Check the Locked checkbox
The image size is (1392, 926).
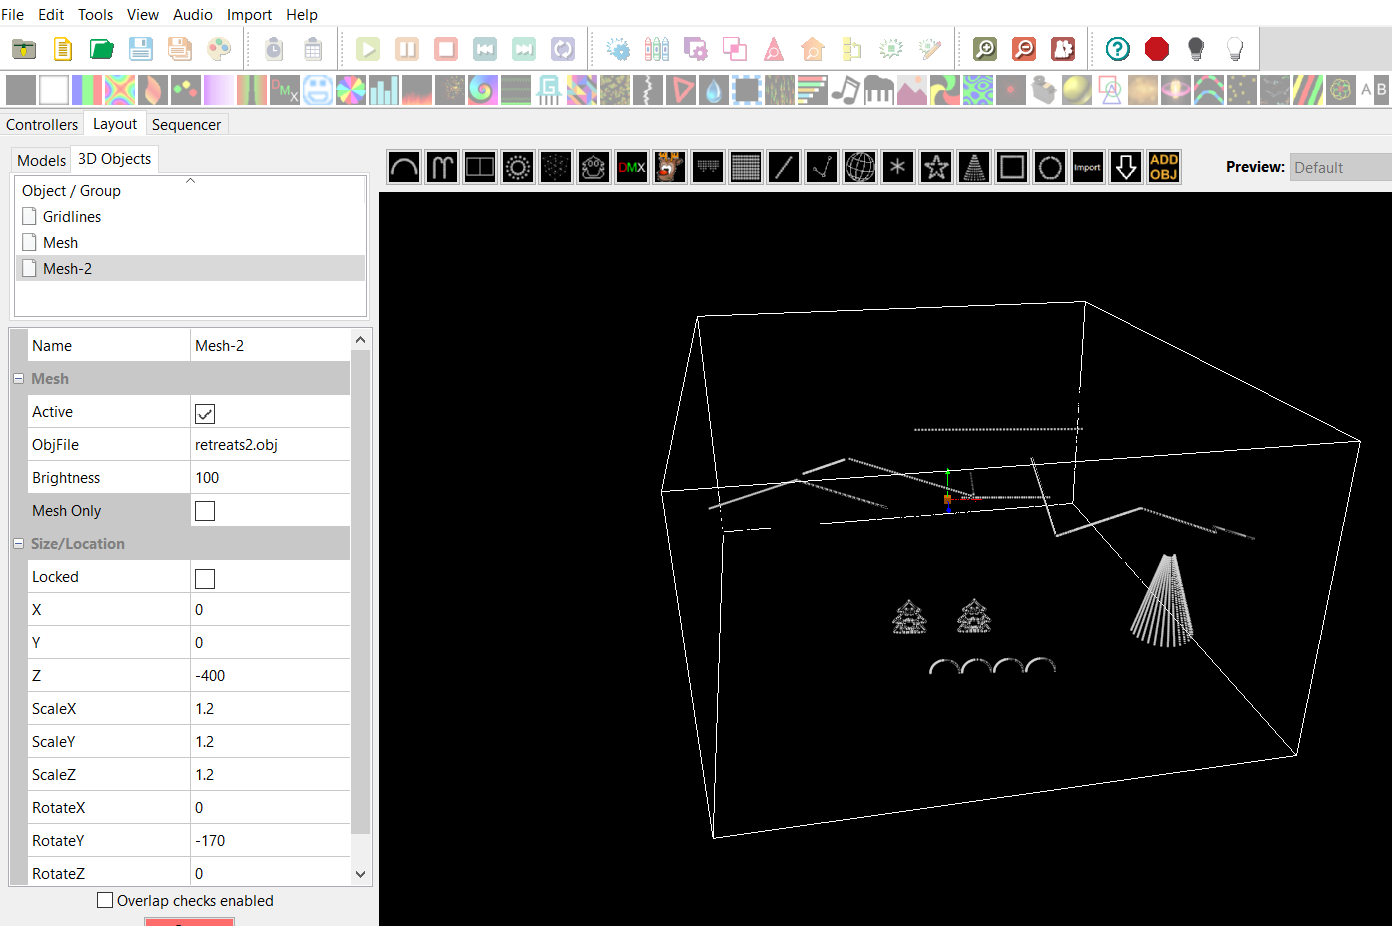pyautogui.click(x=205, y=578)
